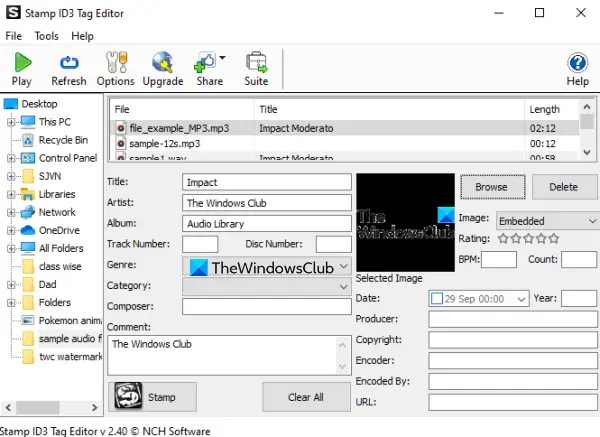Open the File menu
The height and width of the screenshot is (437, 600).
(13, 36)
